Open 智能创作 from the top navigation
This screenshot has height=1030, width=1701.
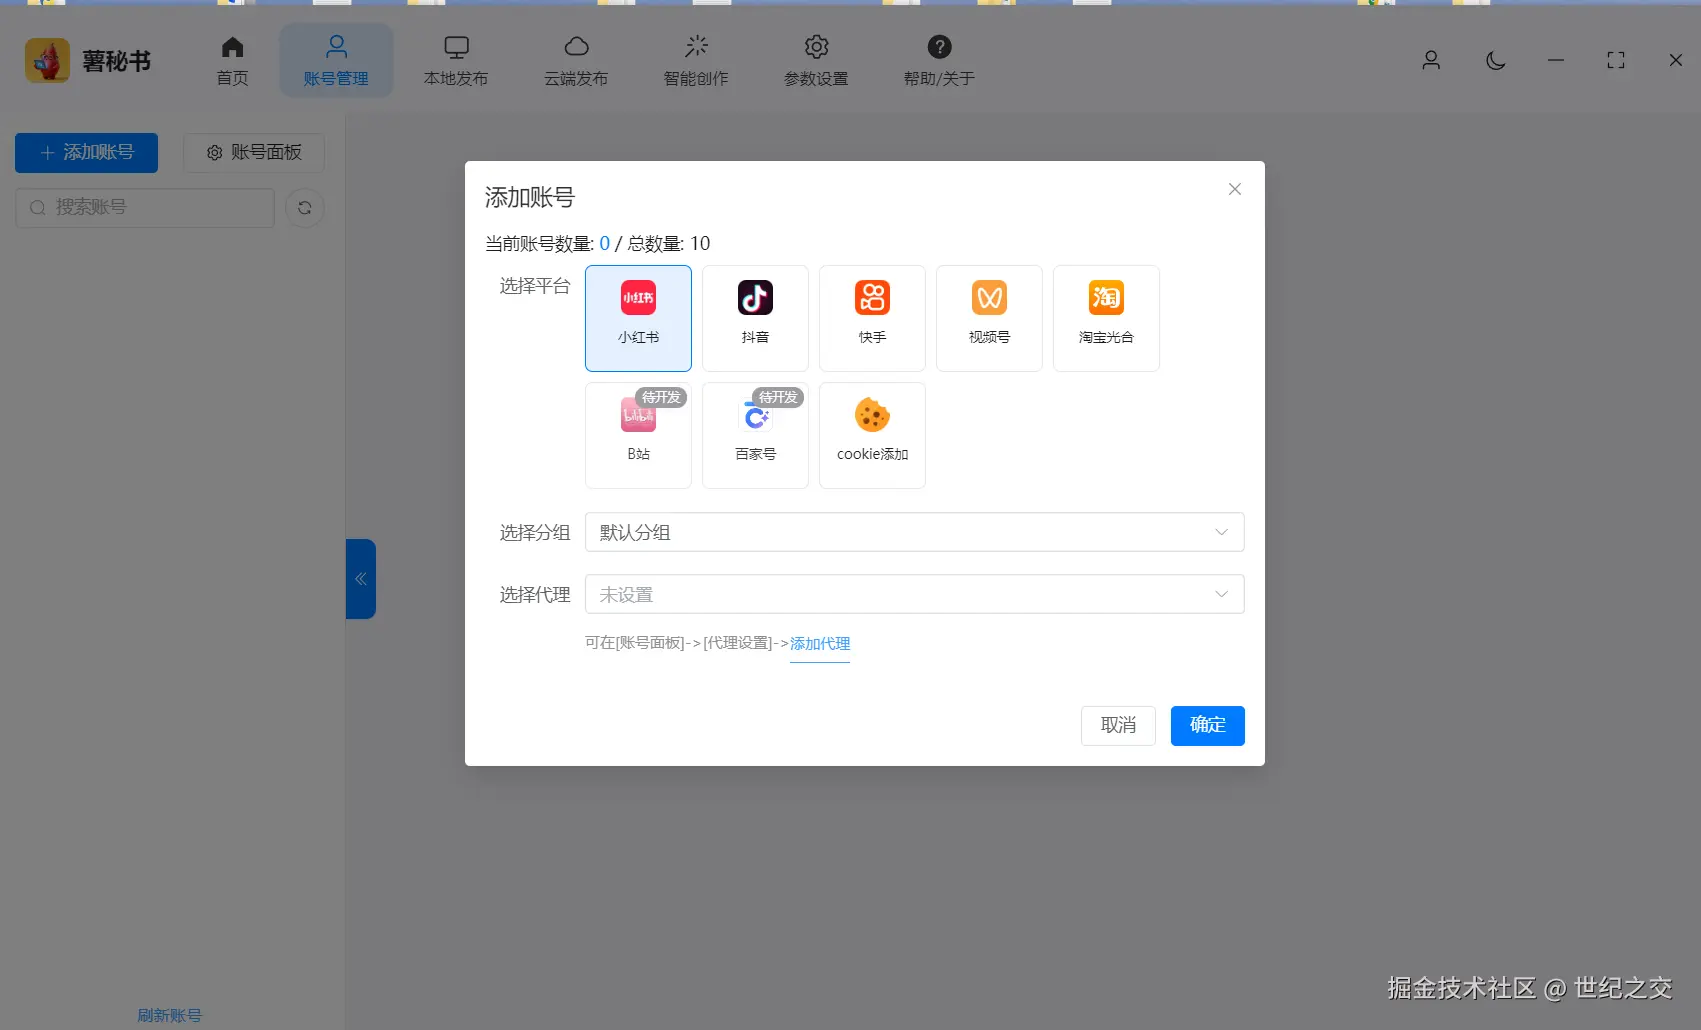[x=696, y=59]
